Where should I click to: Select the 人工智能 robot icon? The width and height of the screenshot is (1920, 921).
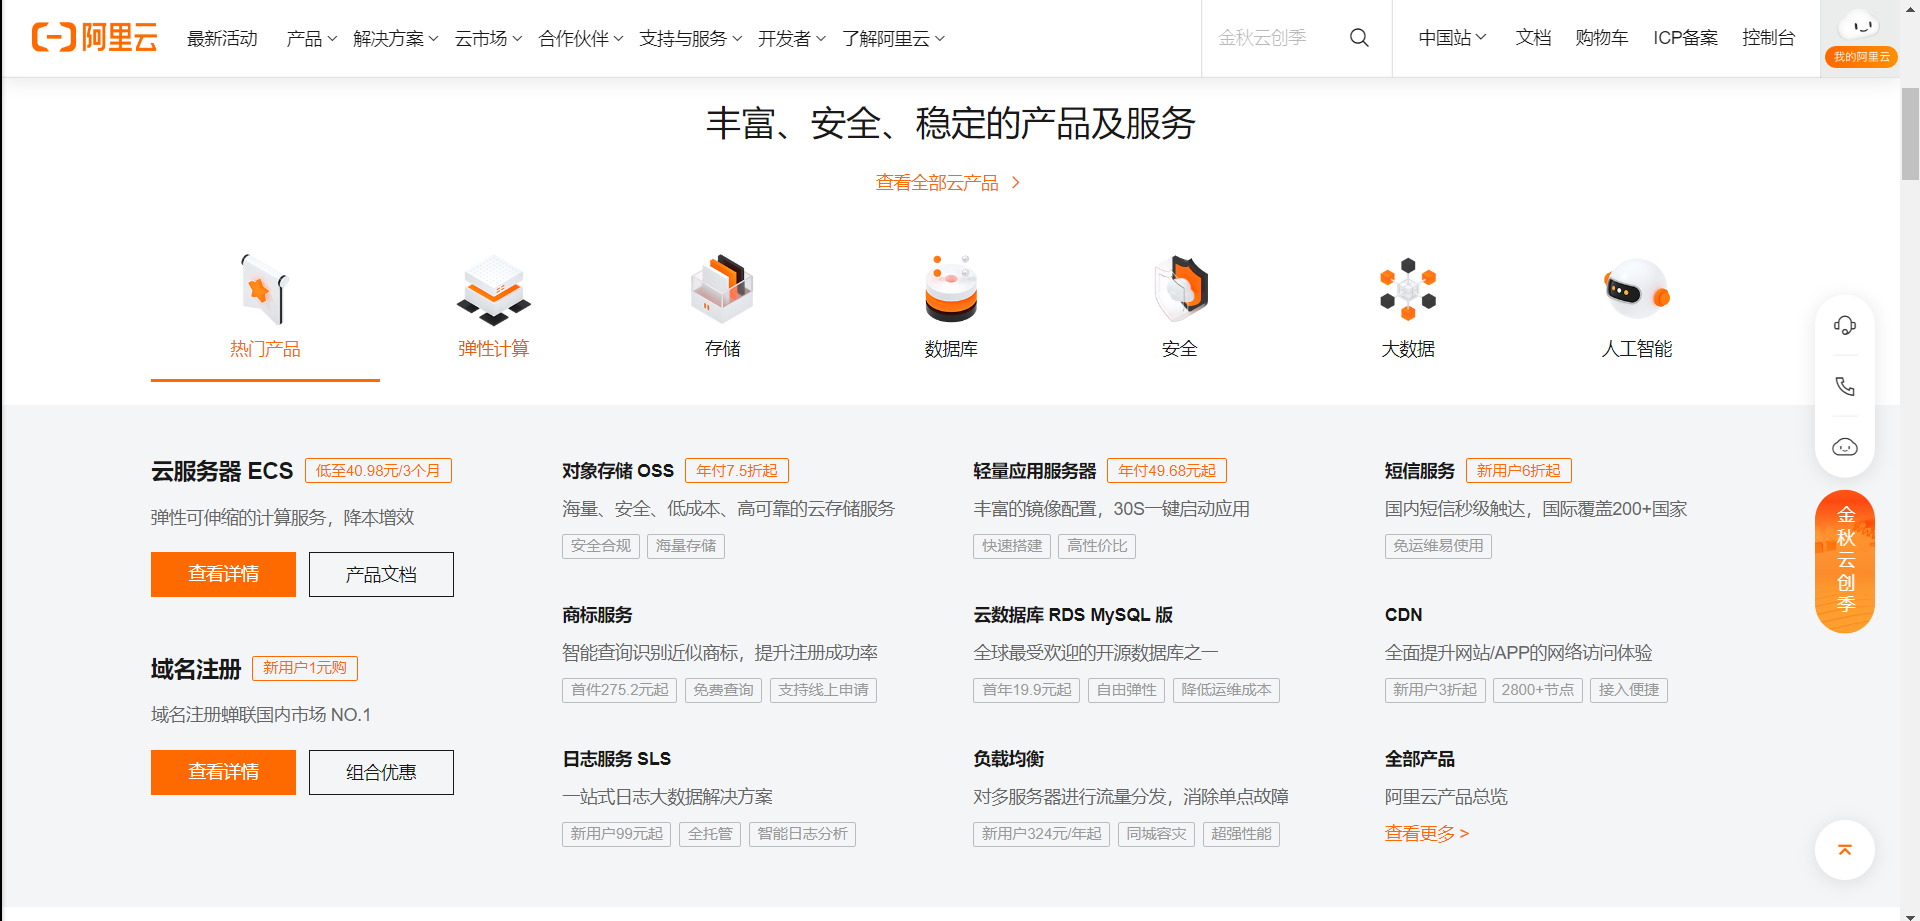pos(1637,289)
